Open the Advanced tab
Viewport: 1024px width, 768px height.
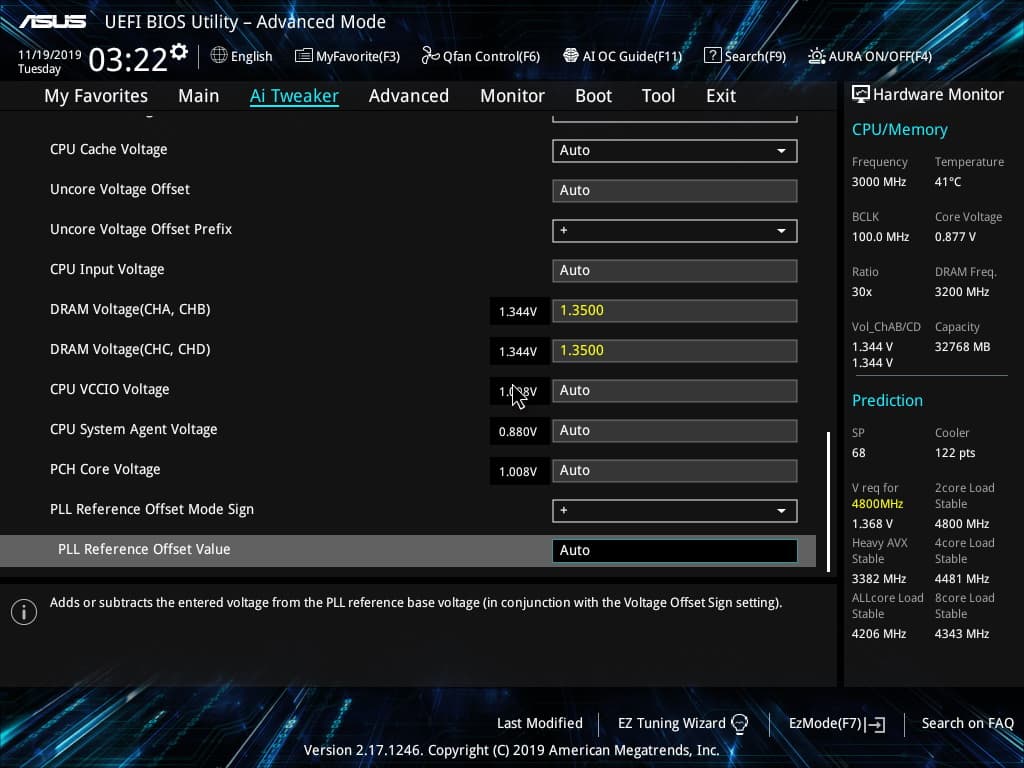pos(409,96)
